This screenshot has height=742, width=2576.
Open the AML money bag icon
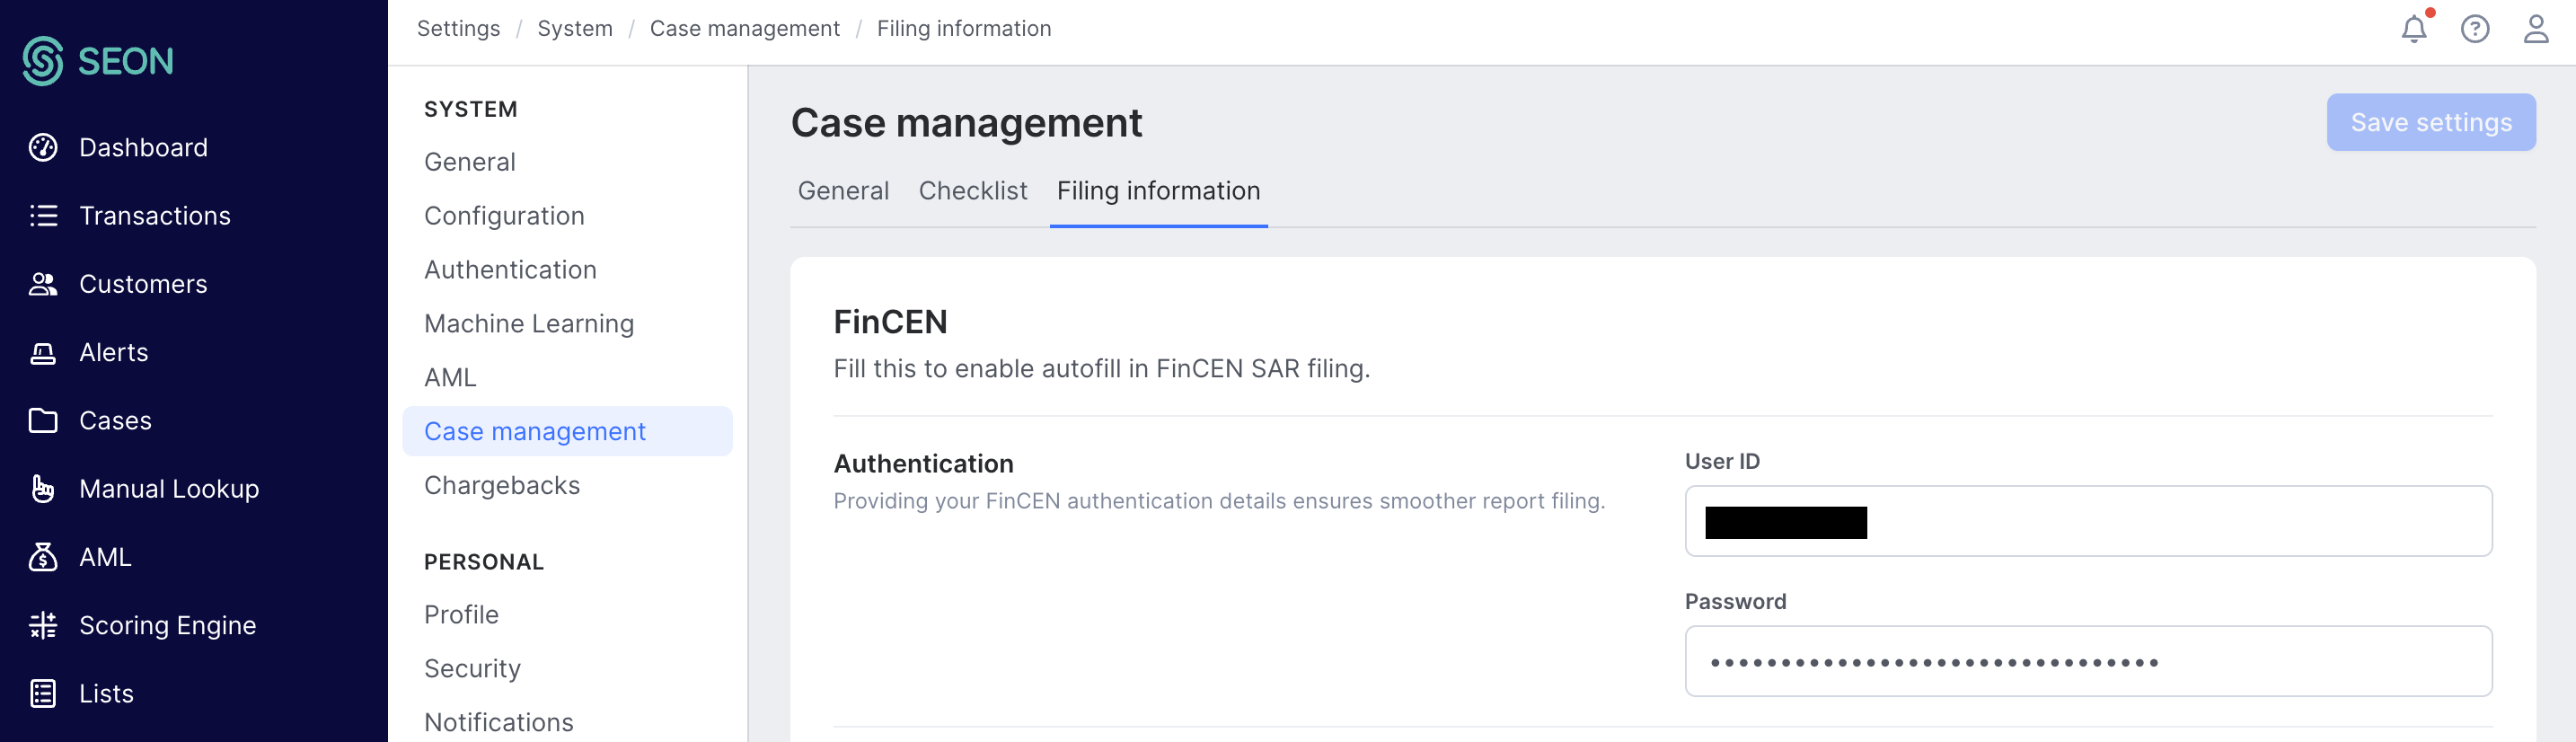43,557
